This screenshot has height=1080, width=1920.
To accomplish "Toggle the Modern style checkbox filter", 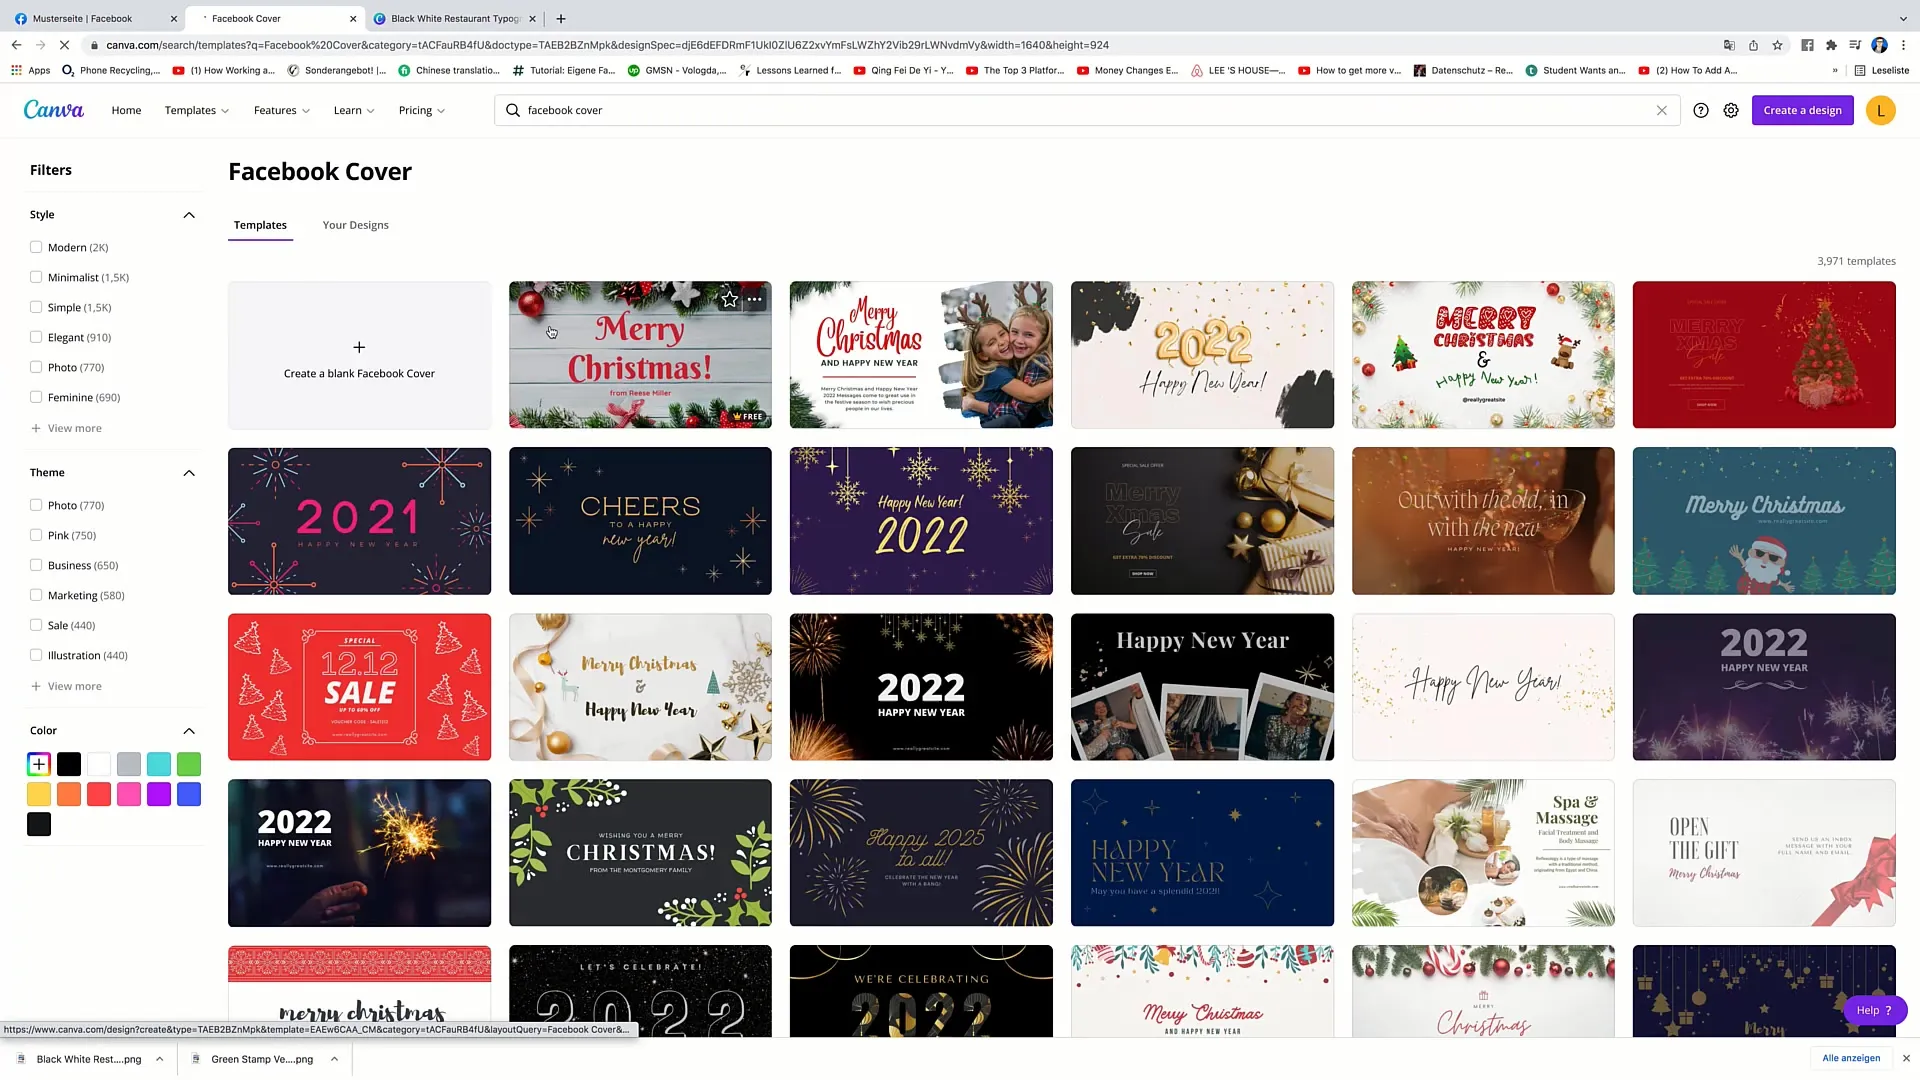I will tap(36, 247).
